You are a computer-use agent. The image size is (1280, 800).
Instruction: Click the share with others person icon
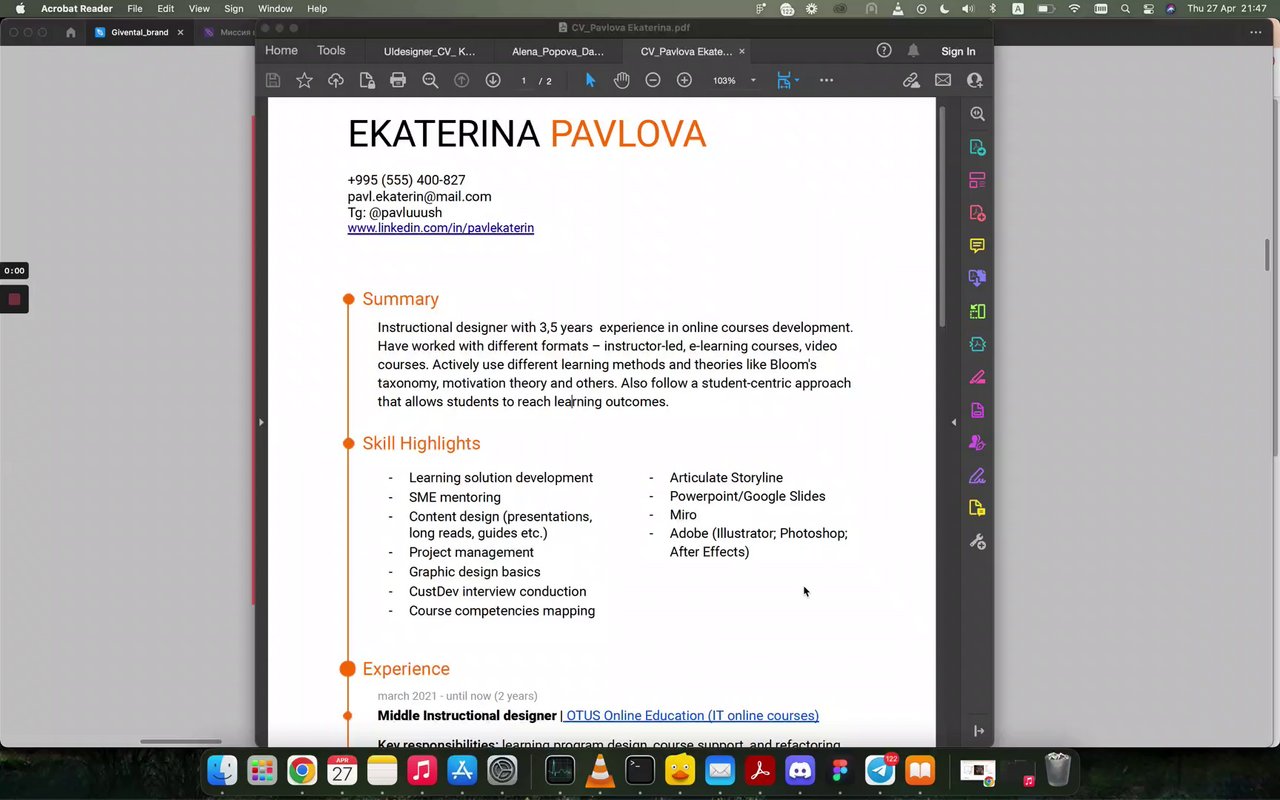(974, 80)
